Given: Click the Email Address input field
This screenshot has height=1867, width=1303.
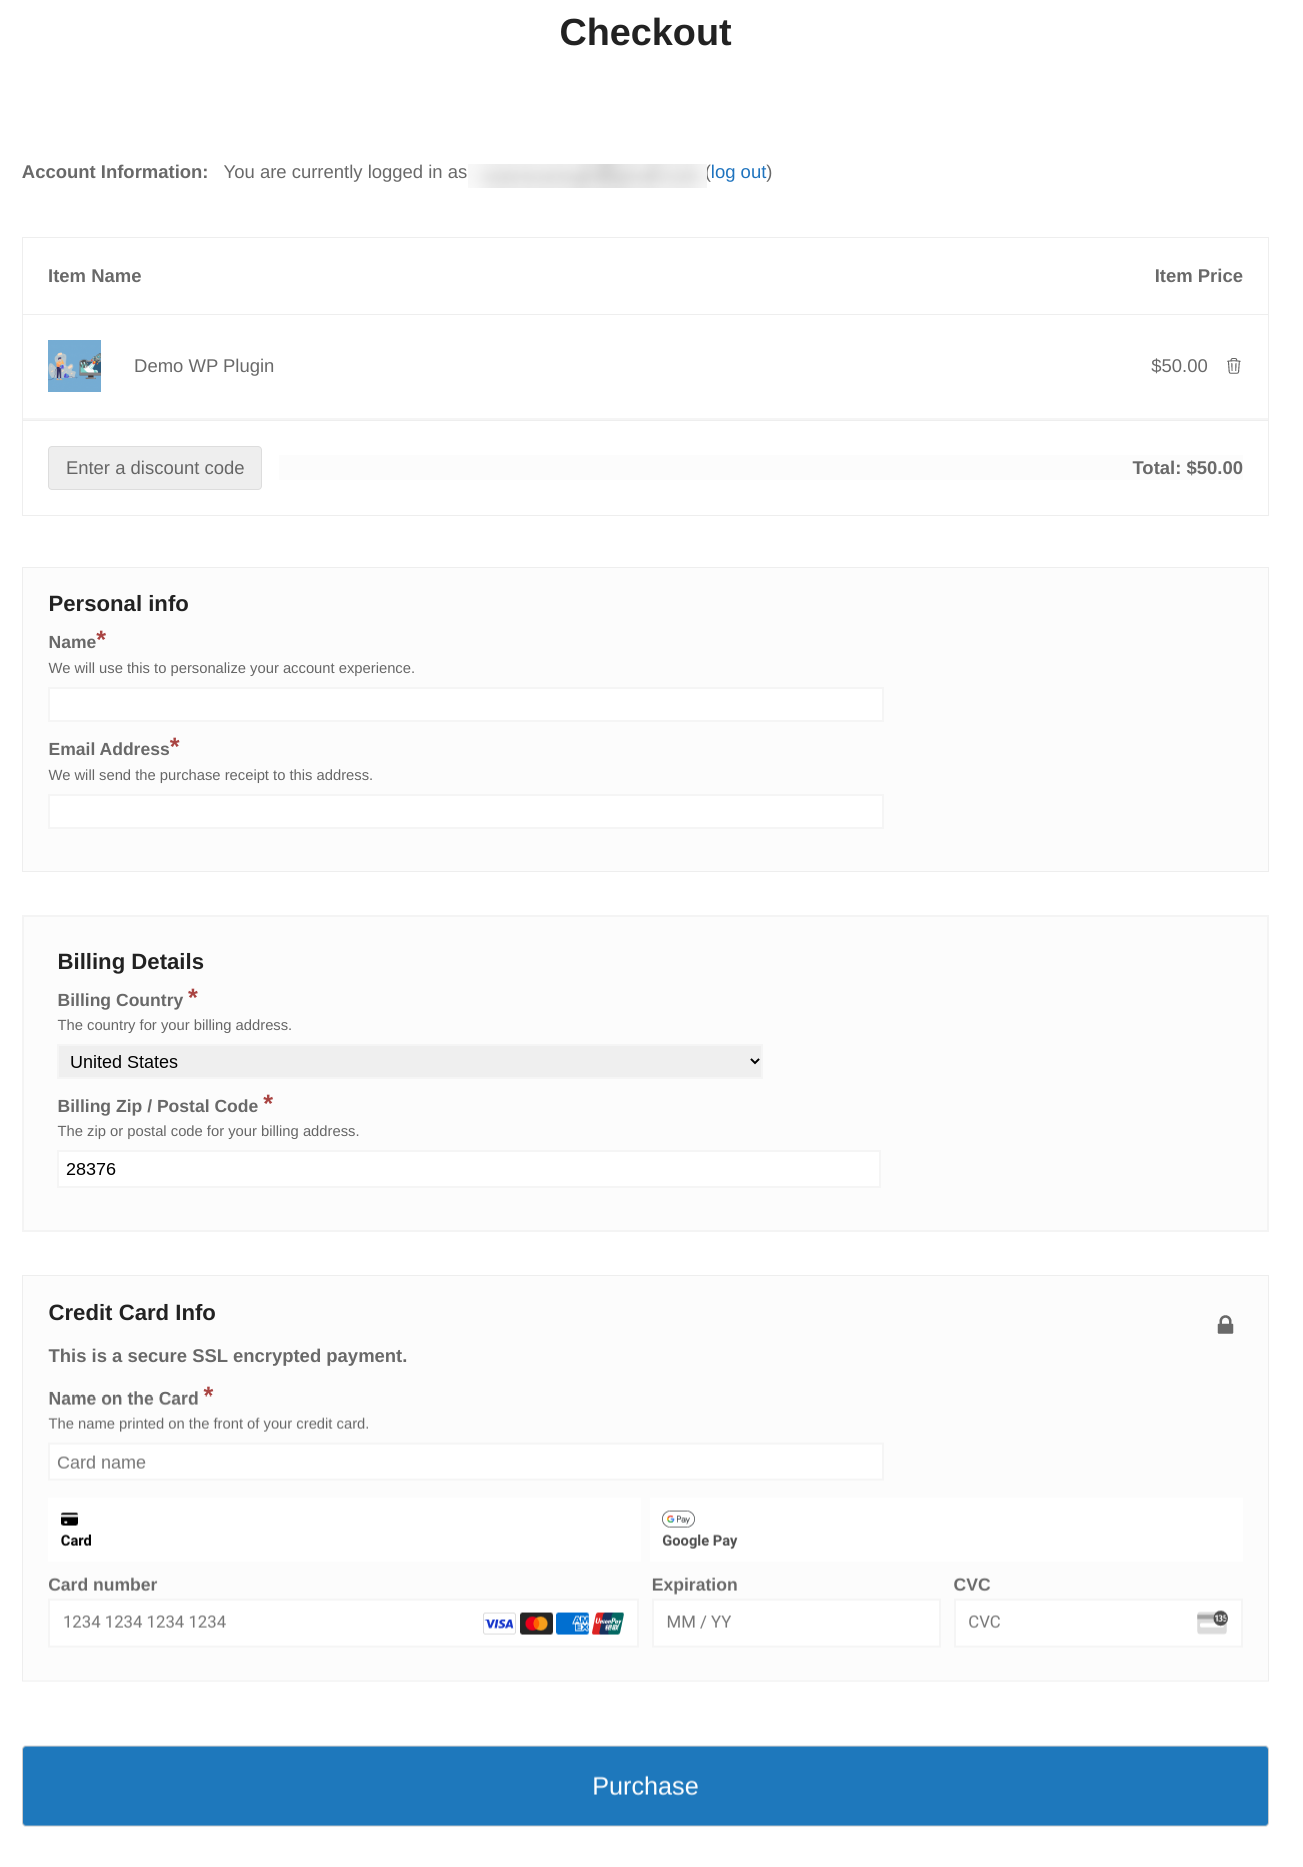Looking at the screenshot, I should coord(465,811).
